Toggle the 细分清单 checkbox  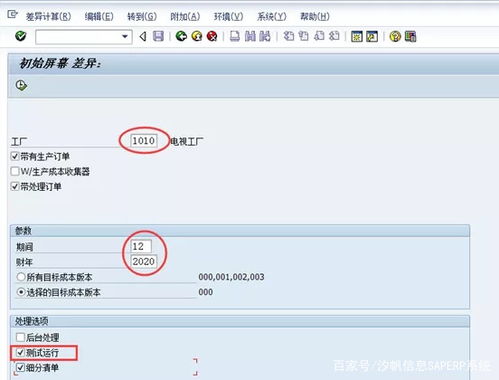(x=20, y=368)
